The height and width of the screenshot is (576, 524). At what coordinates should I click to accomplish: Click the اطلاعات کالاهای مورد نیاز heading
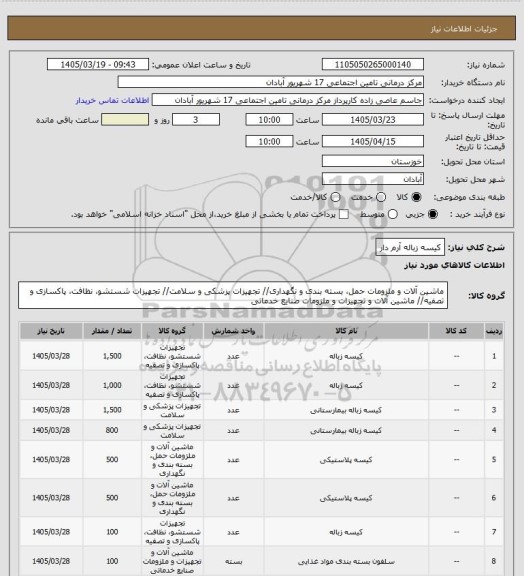454,265
